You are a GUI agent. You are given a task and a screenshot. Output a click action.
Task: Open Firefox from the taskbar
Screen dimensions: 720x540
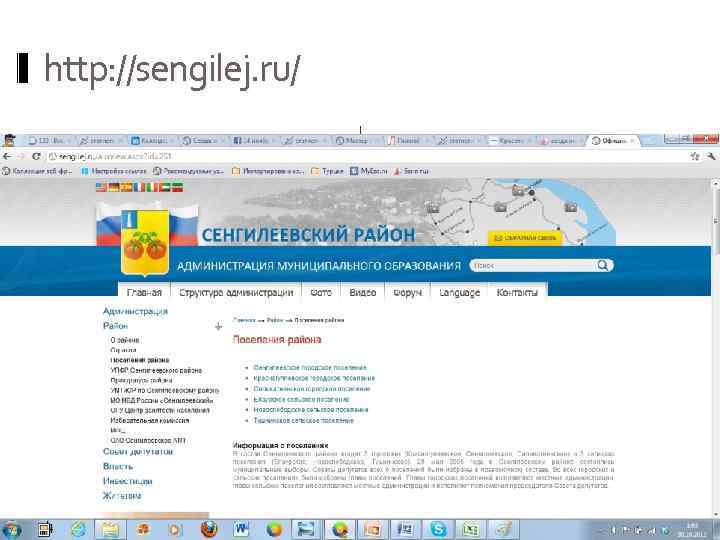[209, 530]
